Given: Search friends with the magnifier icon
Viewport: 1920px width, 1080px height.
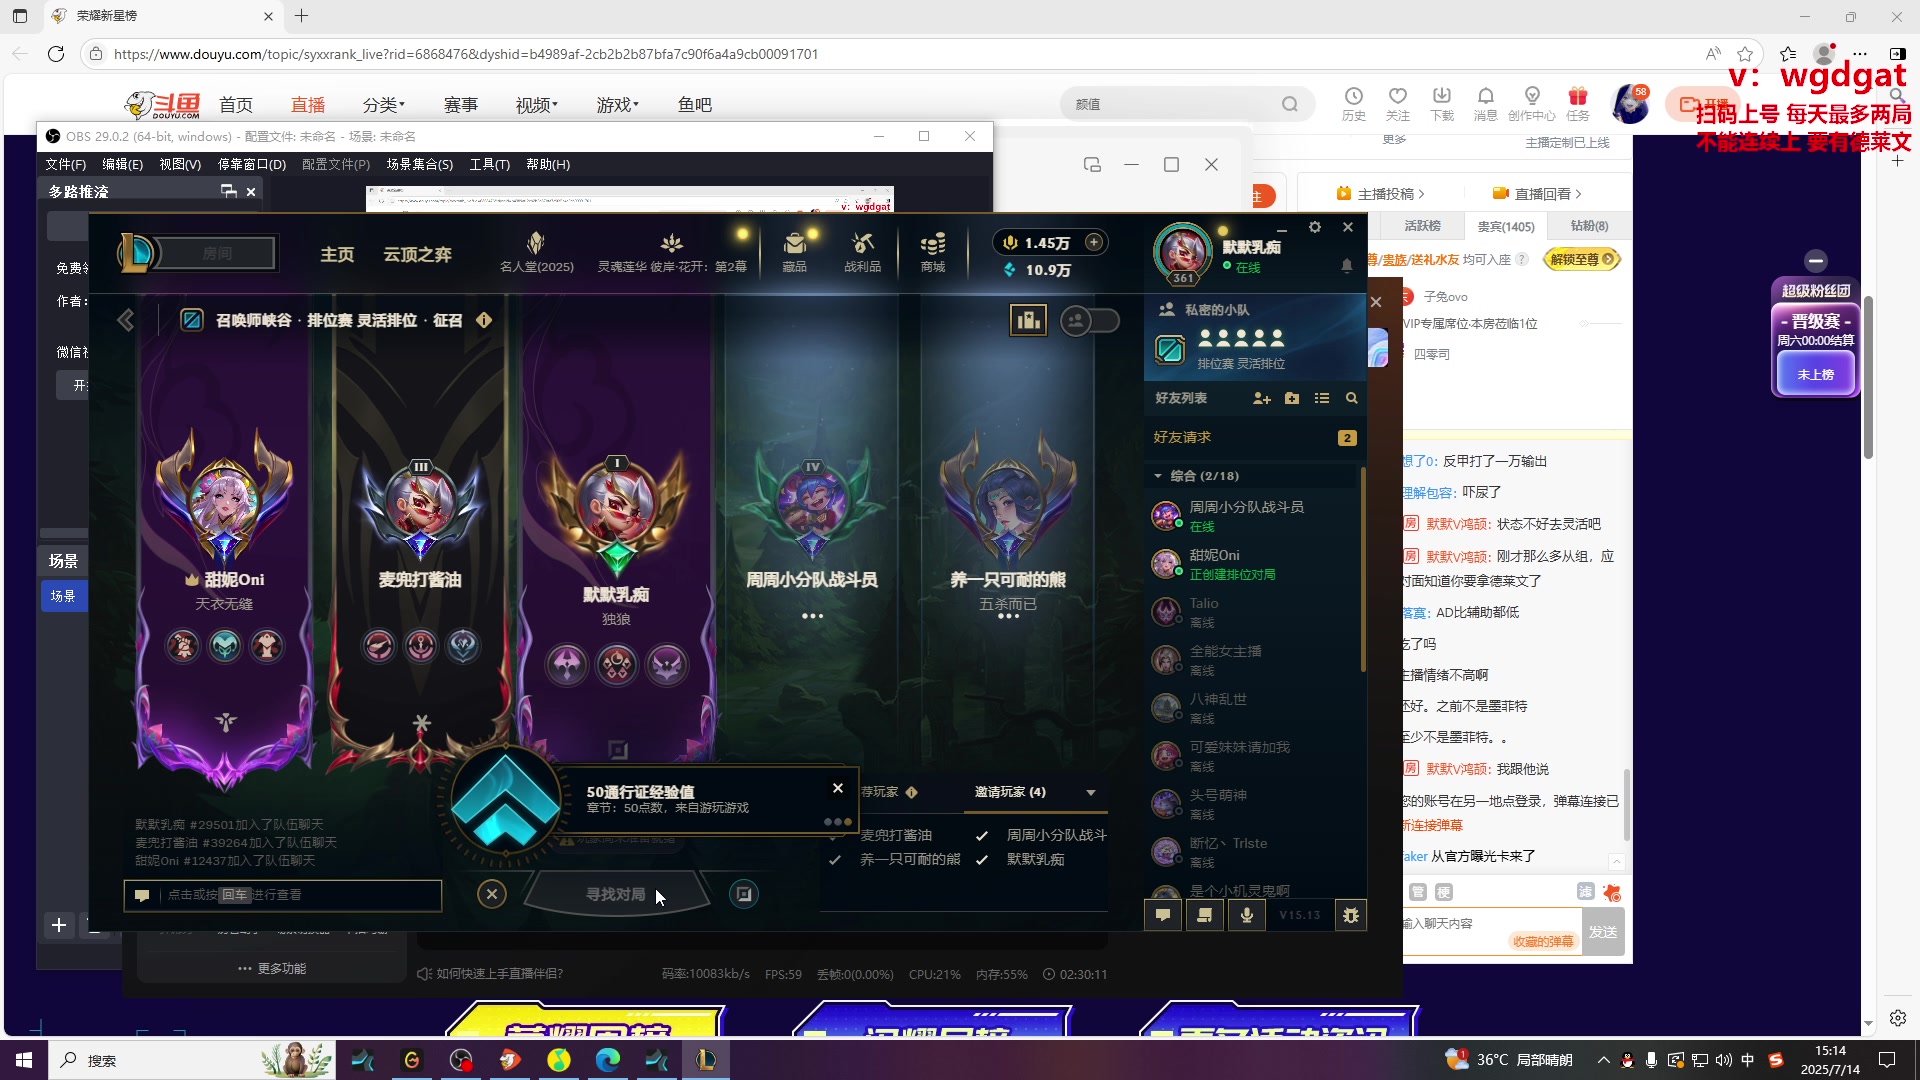Looking at the screenshot, I should 1352,398.
